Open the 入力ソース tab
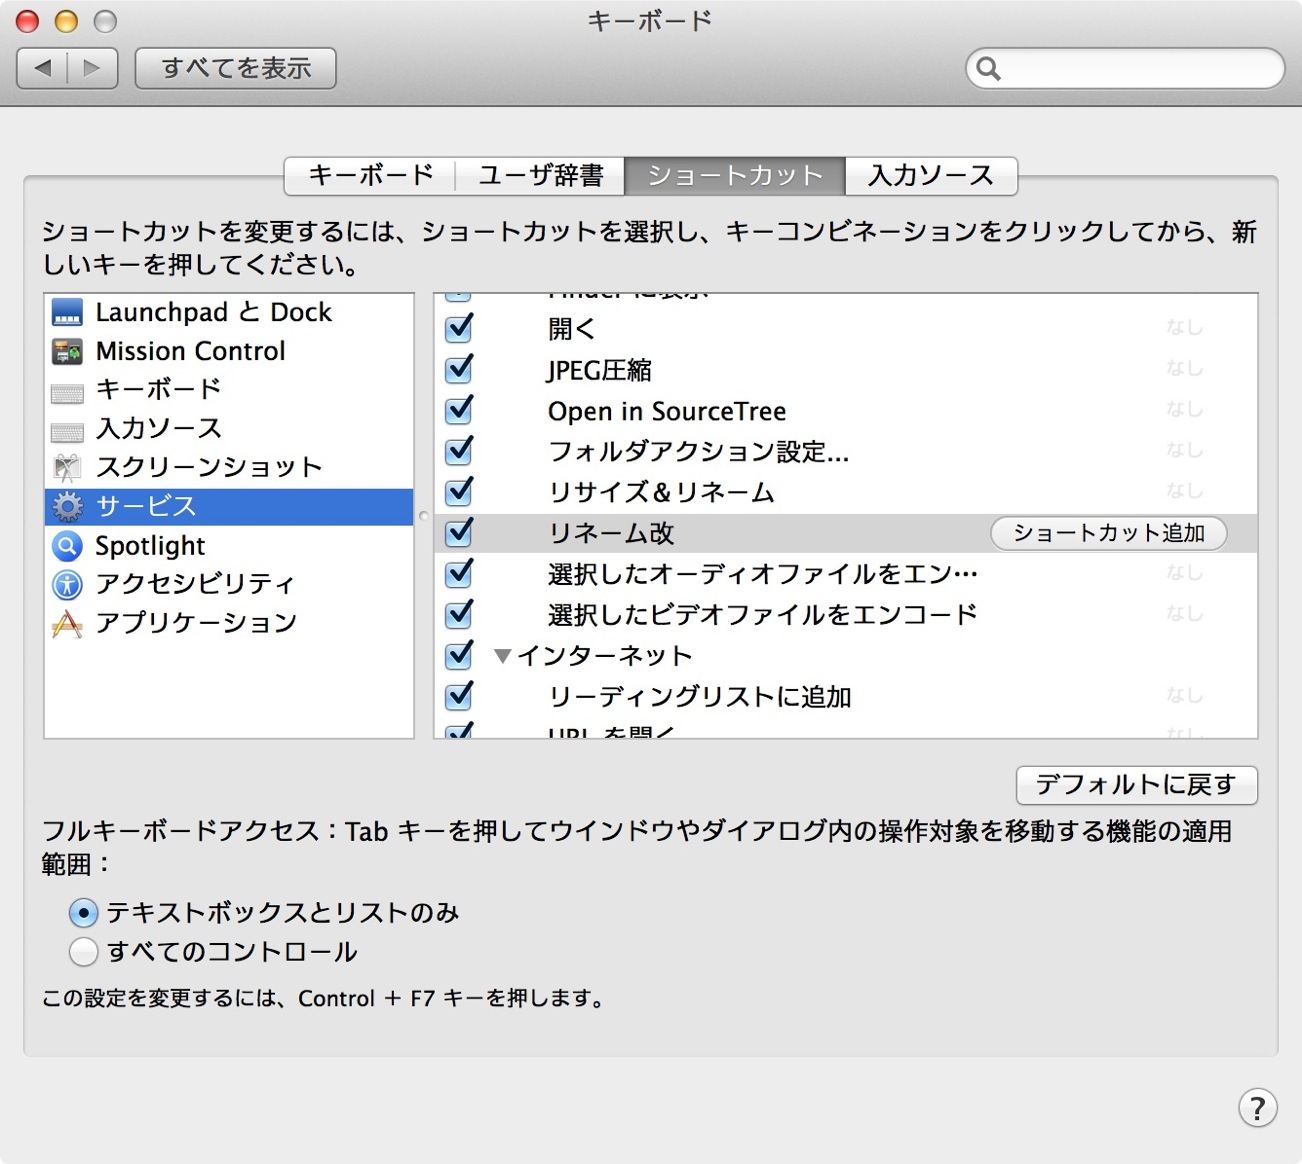 (x=931, y=175)
